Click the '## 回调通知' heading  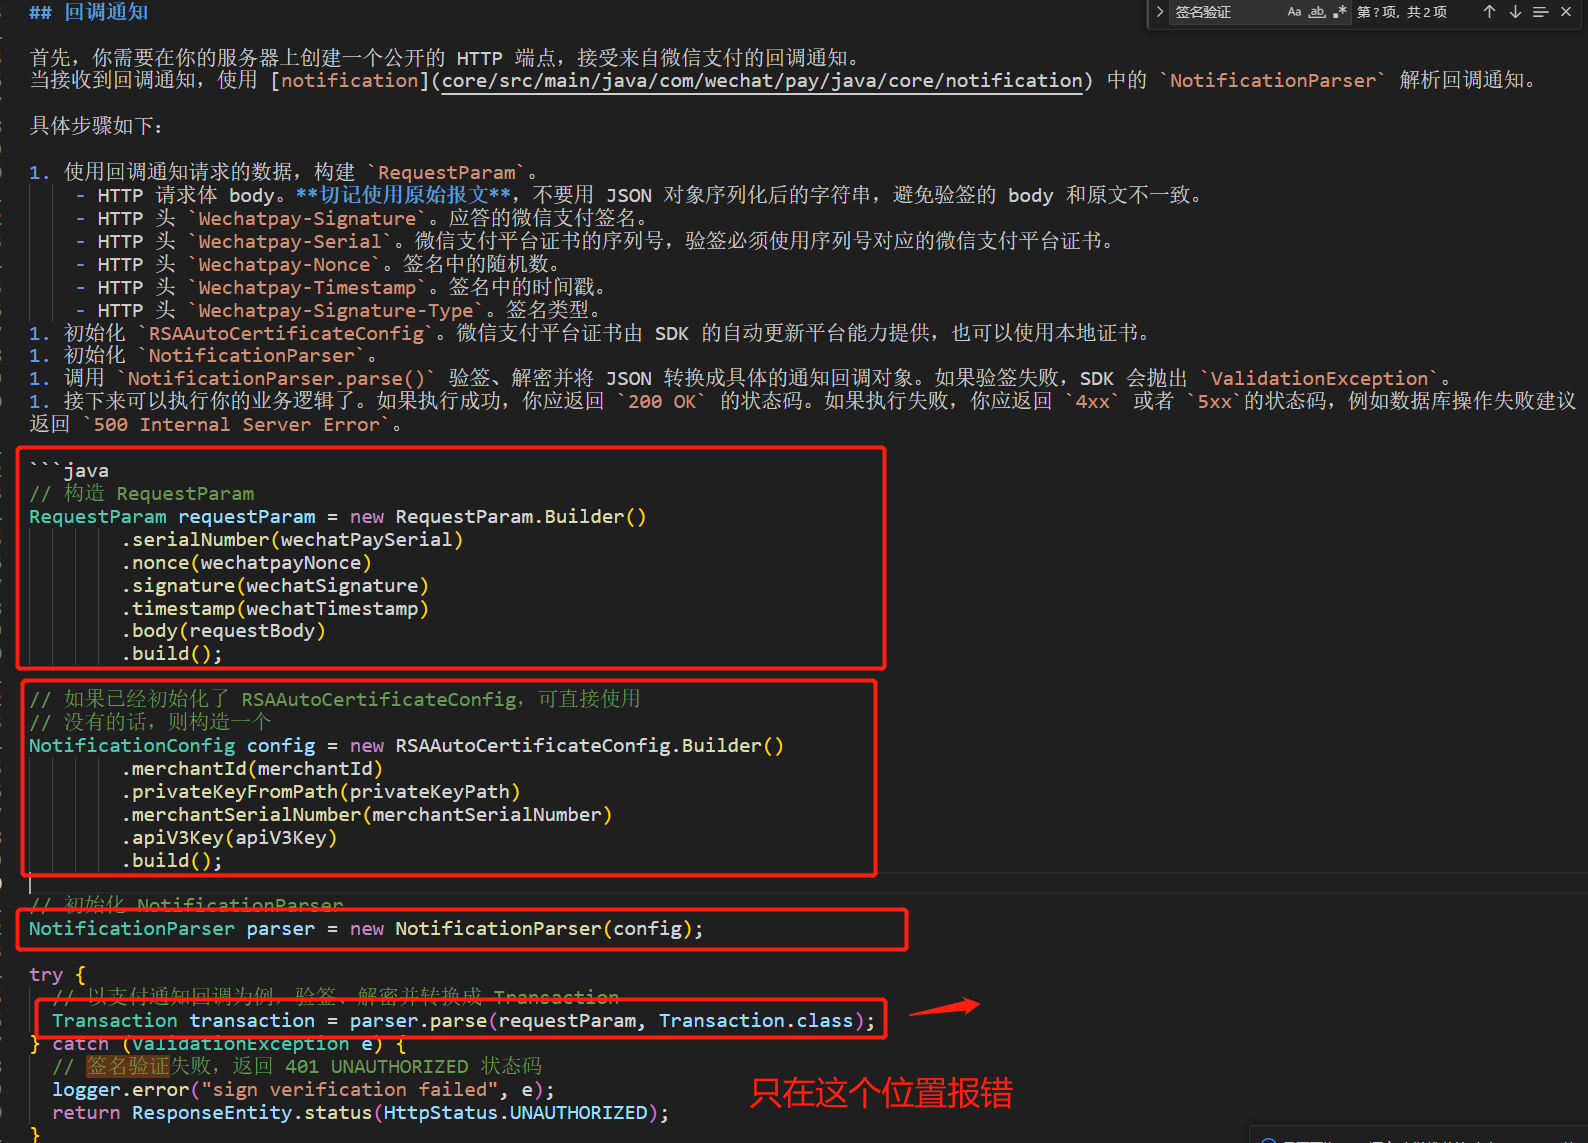[89, 12]
